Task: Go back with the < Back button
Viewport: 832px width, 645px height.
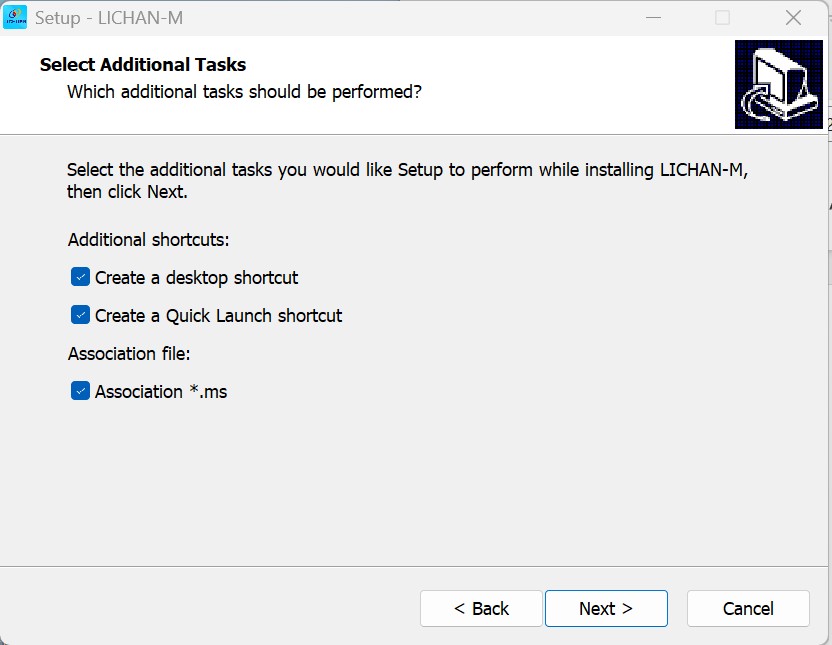Action: click(481, 608)
